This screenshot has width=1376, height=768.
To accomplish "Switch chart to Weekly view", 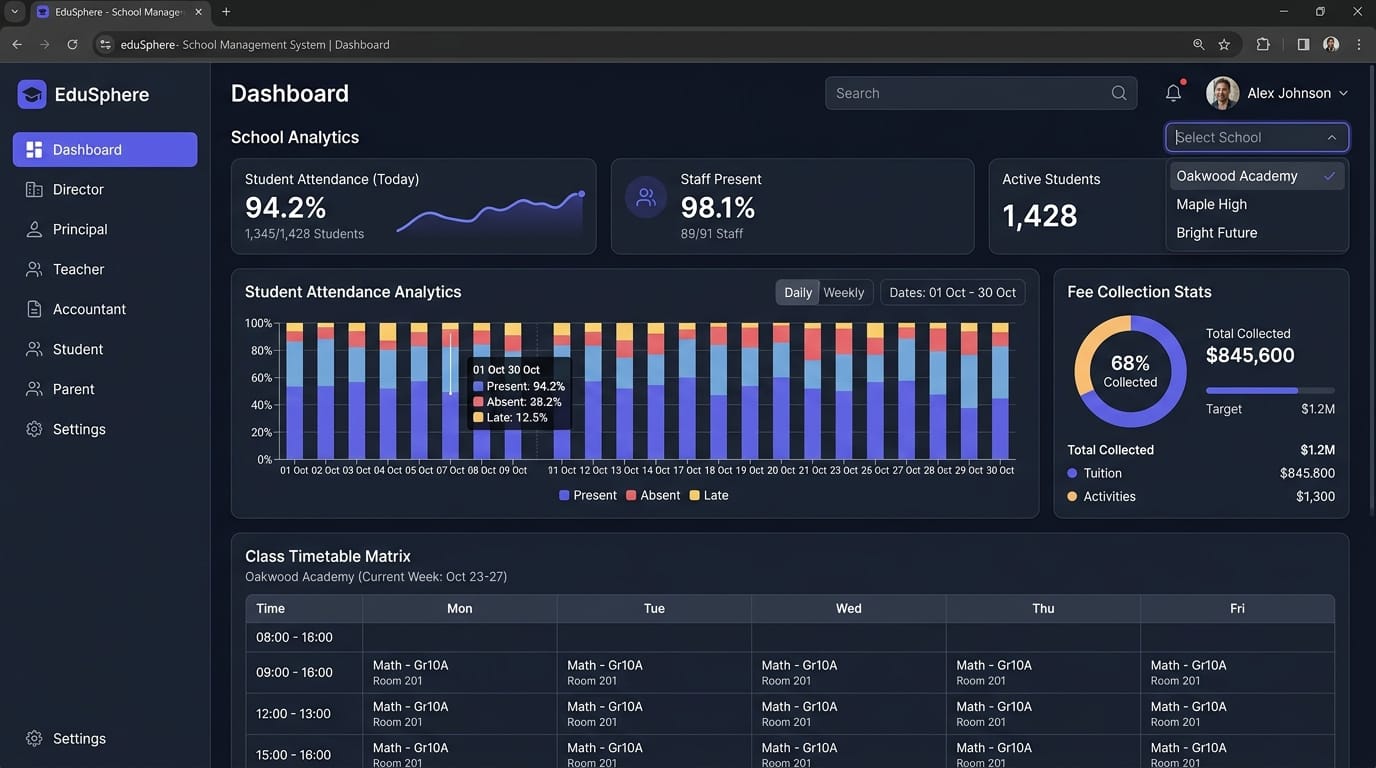I will pyautogui.click(x=844, y=292).
